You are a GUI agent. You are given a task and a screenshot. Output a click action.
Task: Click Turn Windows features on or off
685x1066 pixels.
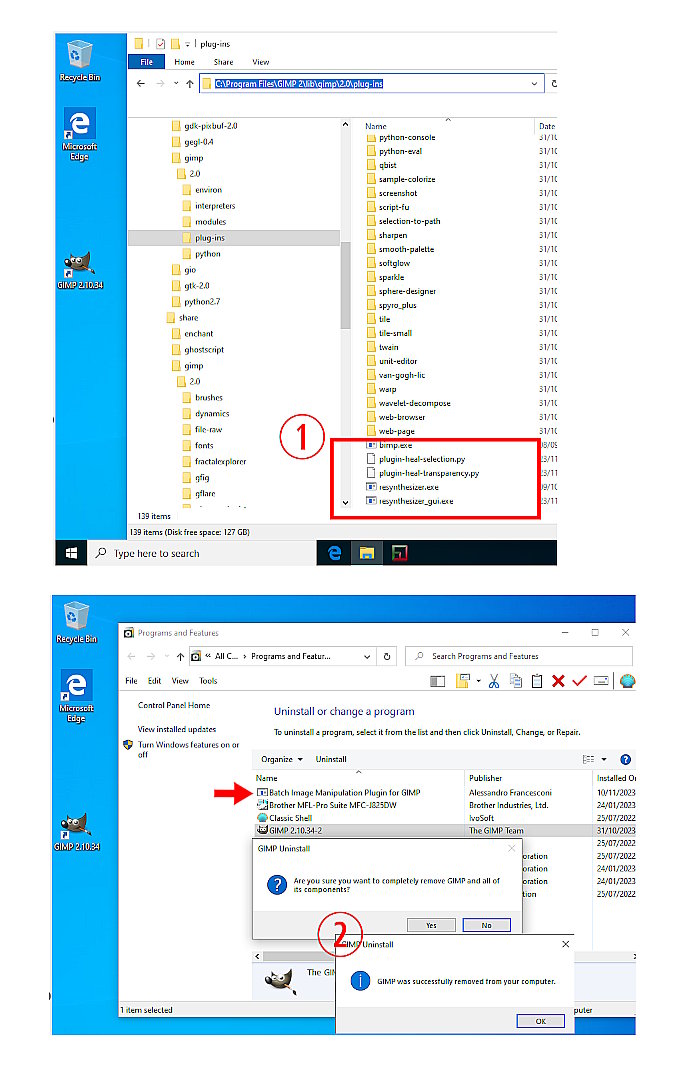pos(188,750)
